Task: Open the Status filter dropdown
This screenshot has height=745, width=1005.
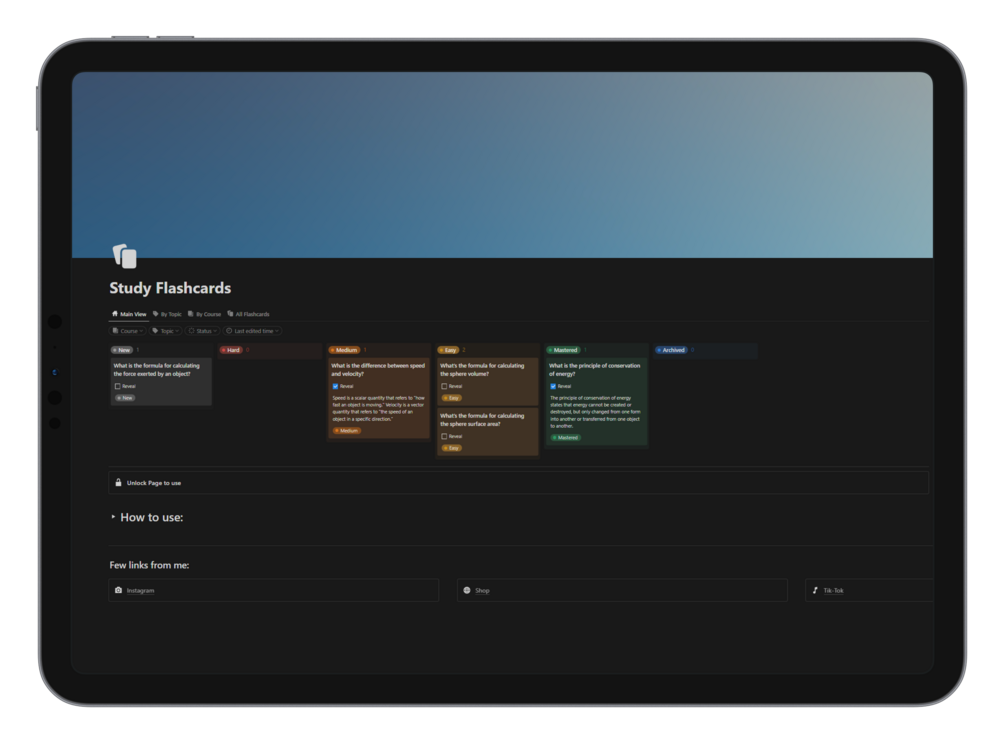Action: (x=203, y=331)
